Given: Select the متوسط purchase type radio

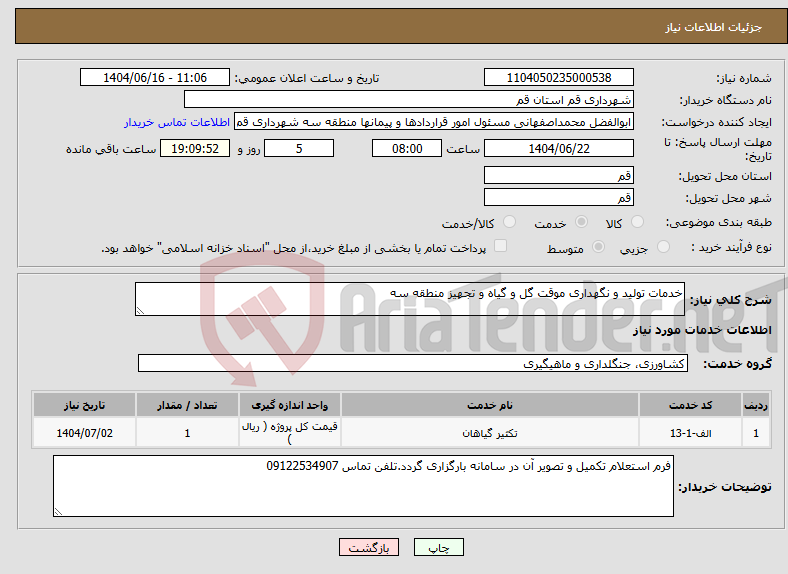Looking at the screenshot, I should pyautogui.click(x=599, y=246).
